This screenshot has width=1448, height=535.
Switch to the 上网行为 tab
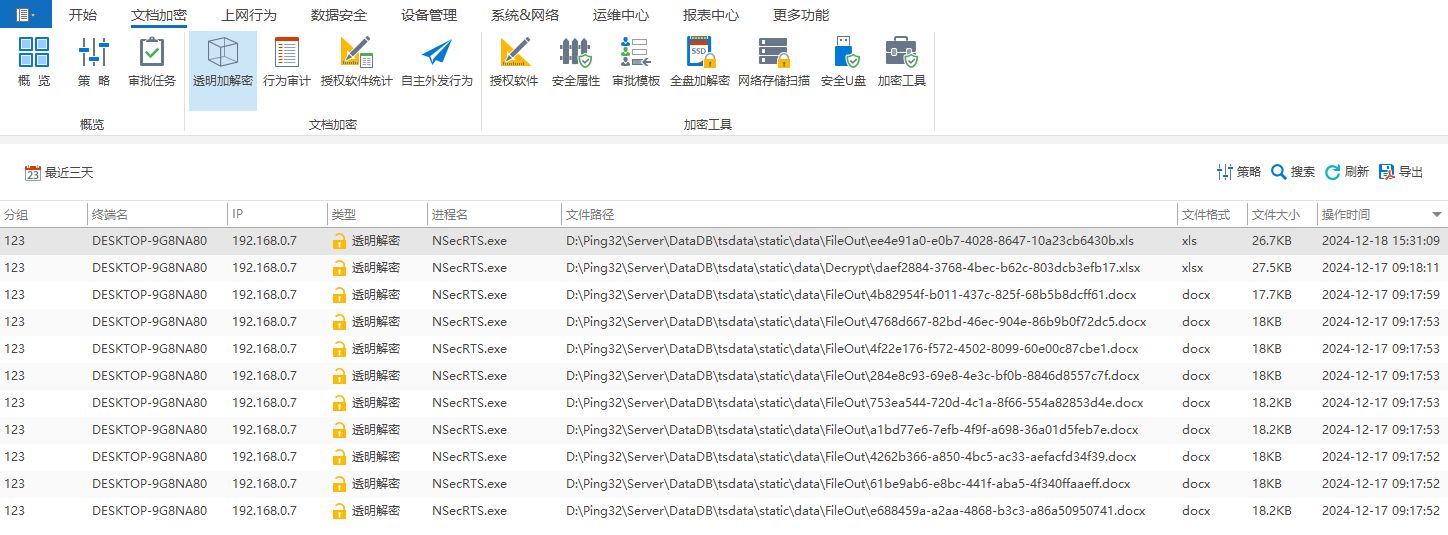249,15
